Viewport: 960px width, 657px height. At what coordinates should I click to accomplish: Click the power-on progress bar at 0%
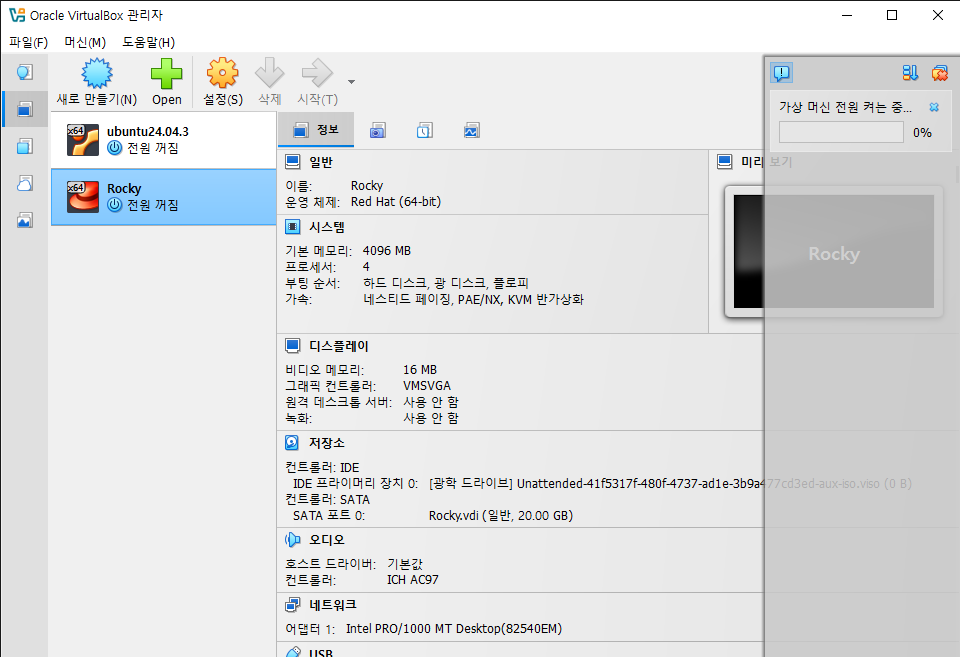click(x=841, y=132)
